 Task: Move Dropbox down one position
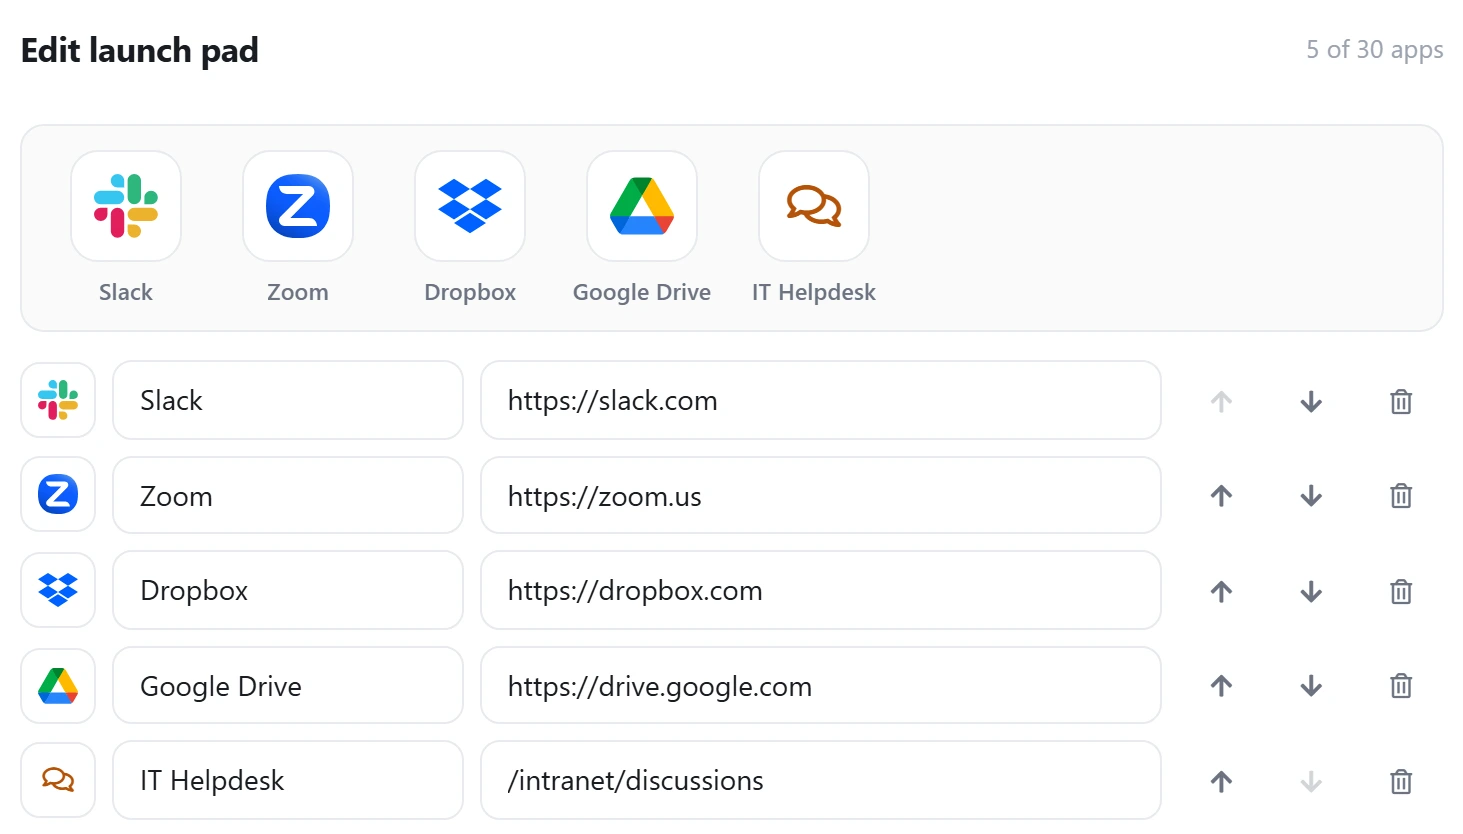point(1311,592)
